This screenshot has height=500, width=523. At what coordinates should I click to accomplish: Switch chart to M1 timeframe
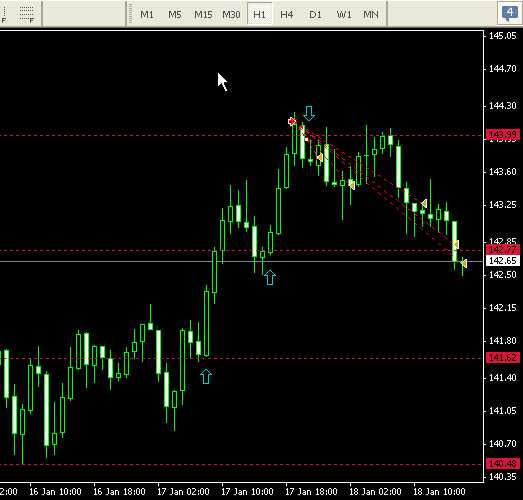[147, 15]
